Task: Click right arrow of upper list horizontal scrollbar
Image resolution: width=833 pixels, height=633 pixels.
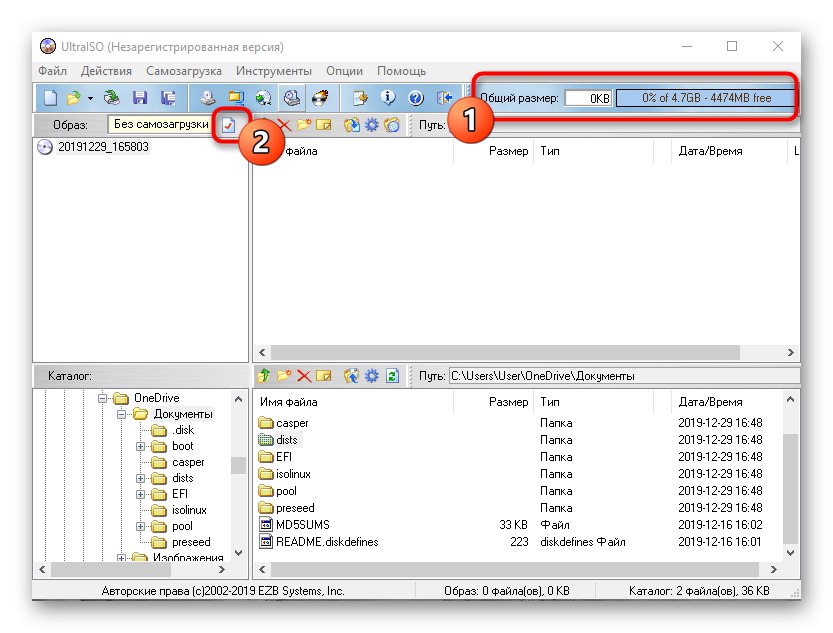Action: [790, 352]
